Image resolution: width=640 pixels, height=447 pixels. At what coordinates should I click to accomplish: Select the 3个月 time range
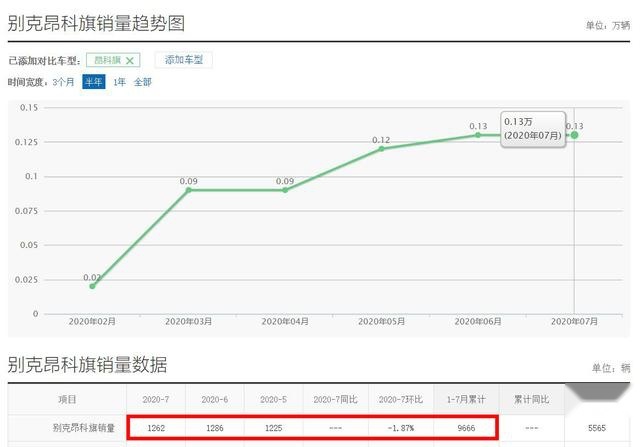pos(63,82)
